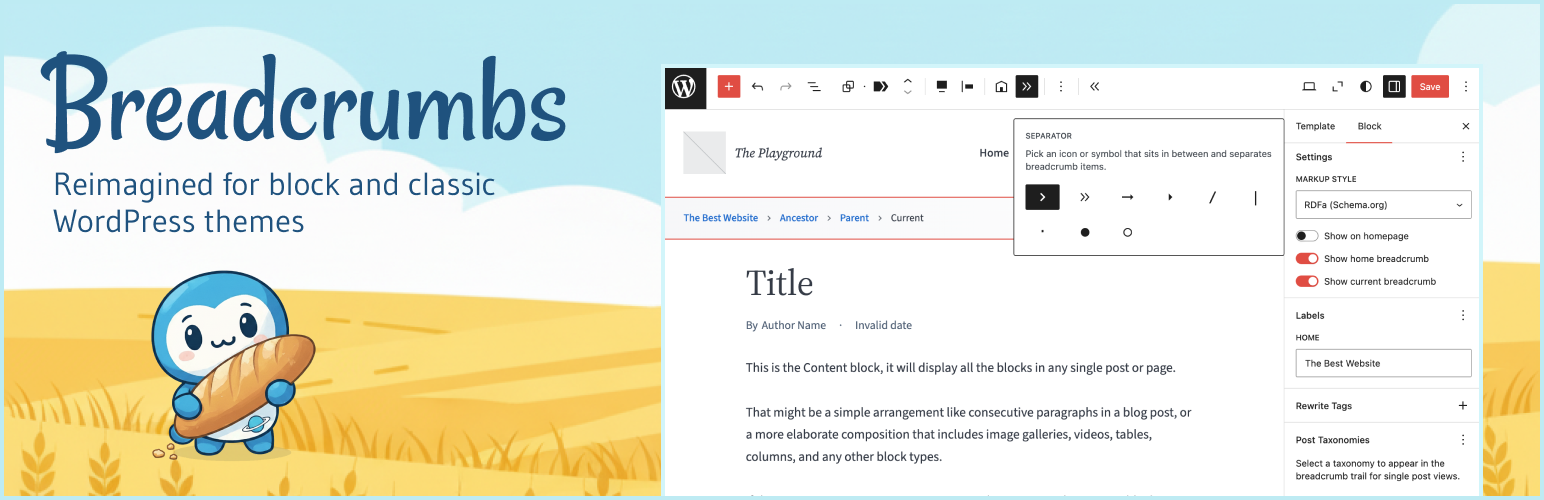Click the Home navigation link
Viewport: 1544px width, 500px height.
click(994, 153)
